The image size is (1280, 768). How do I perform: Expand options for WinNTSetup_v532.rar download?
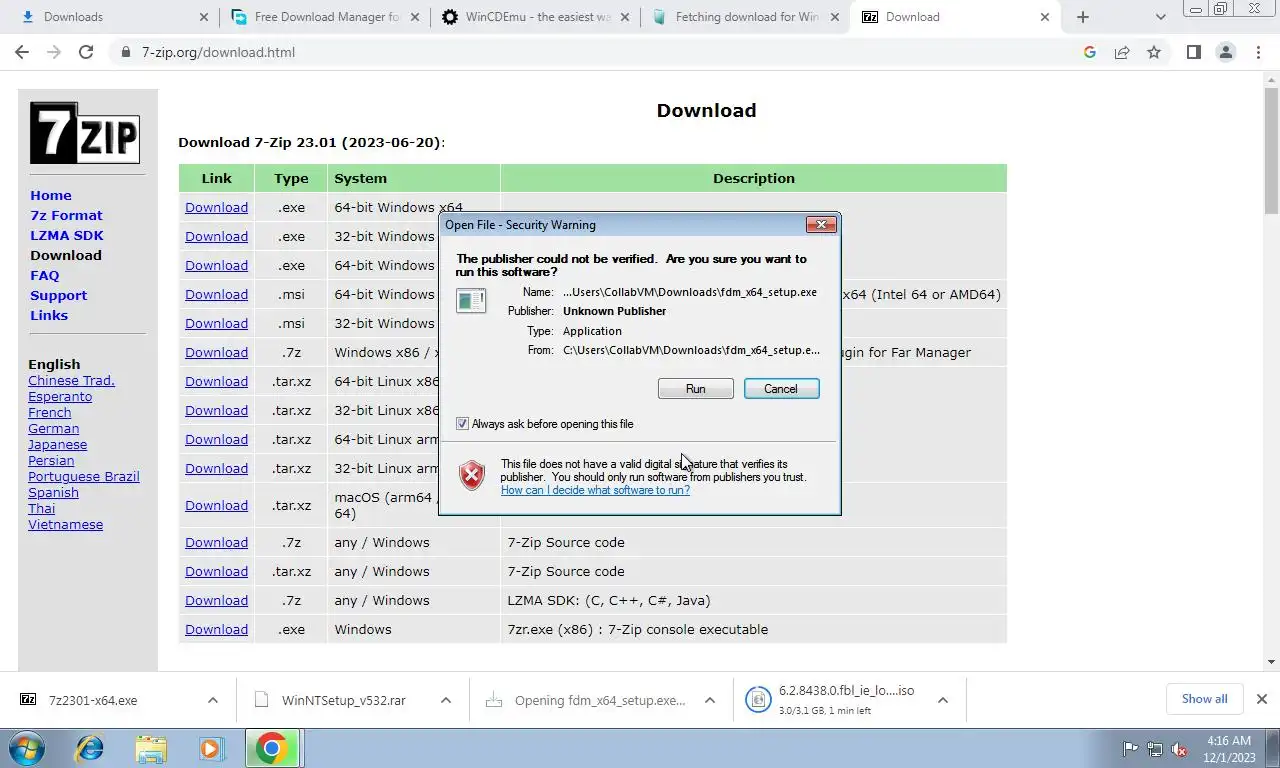coord(446,700)
